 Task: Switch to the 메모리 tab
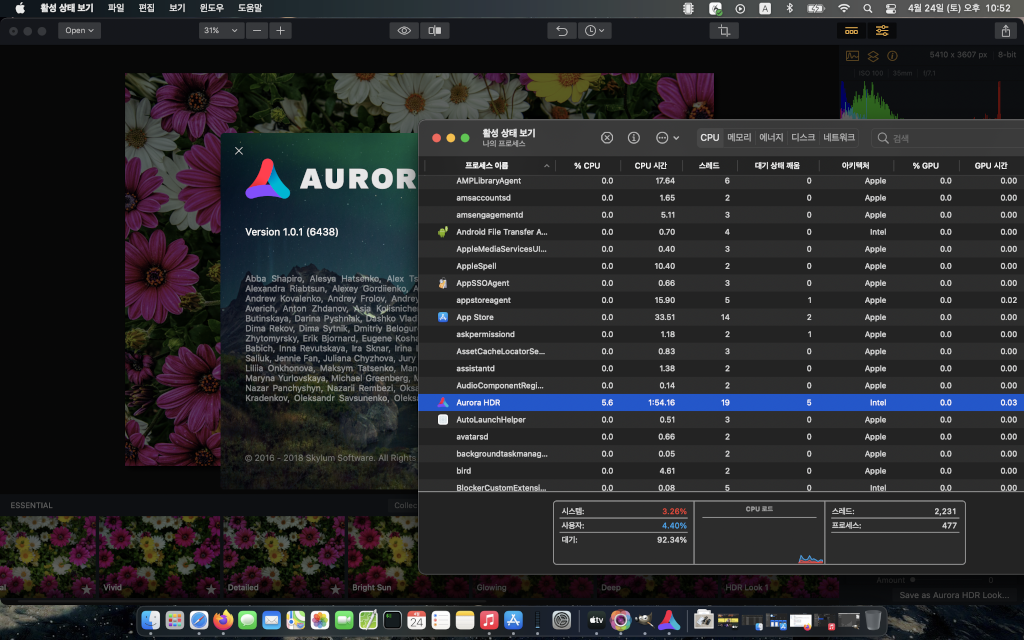pos(739,138)
